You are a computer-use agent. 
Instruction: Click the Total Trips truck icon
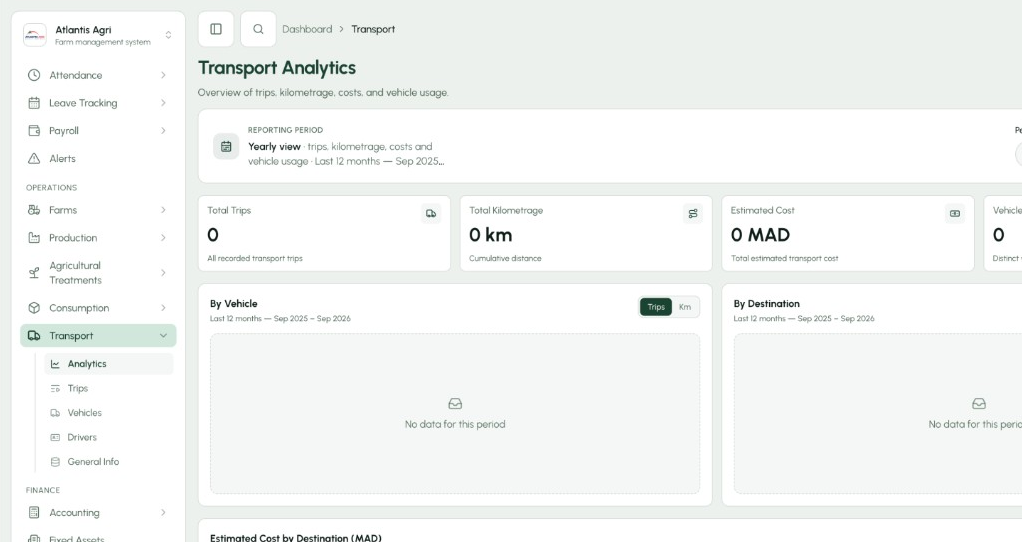coord(431,214)
